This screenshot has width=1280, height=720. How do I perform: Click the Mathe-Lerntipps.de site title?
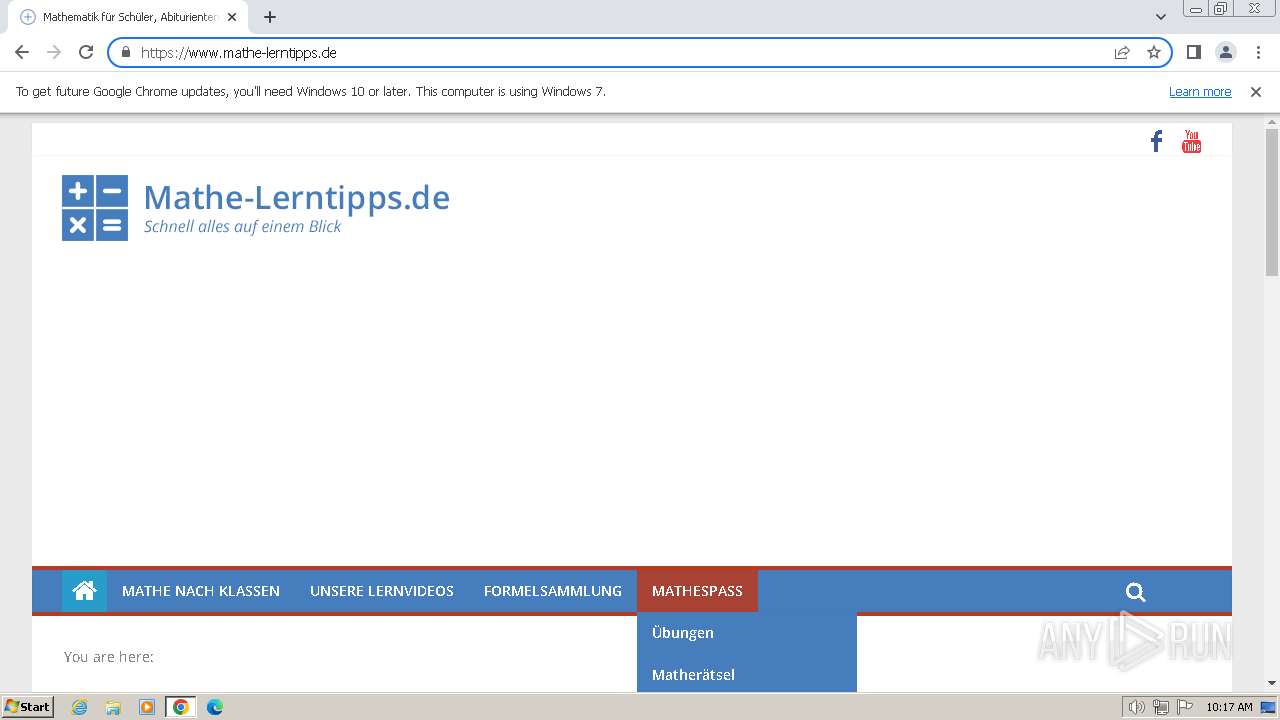[x=297, y=197]
